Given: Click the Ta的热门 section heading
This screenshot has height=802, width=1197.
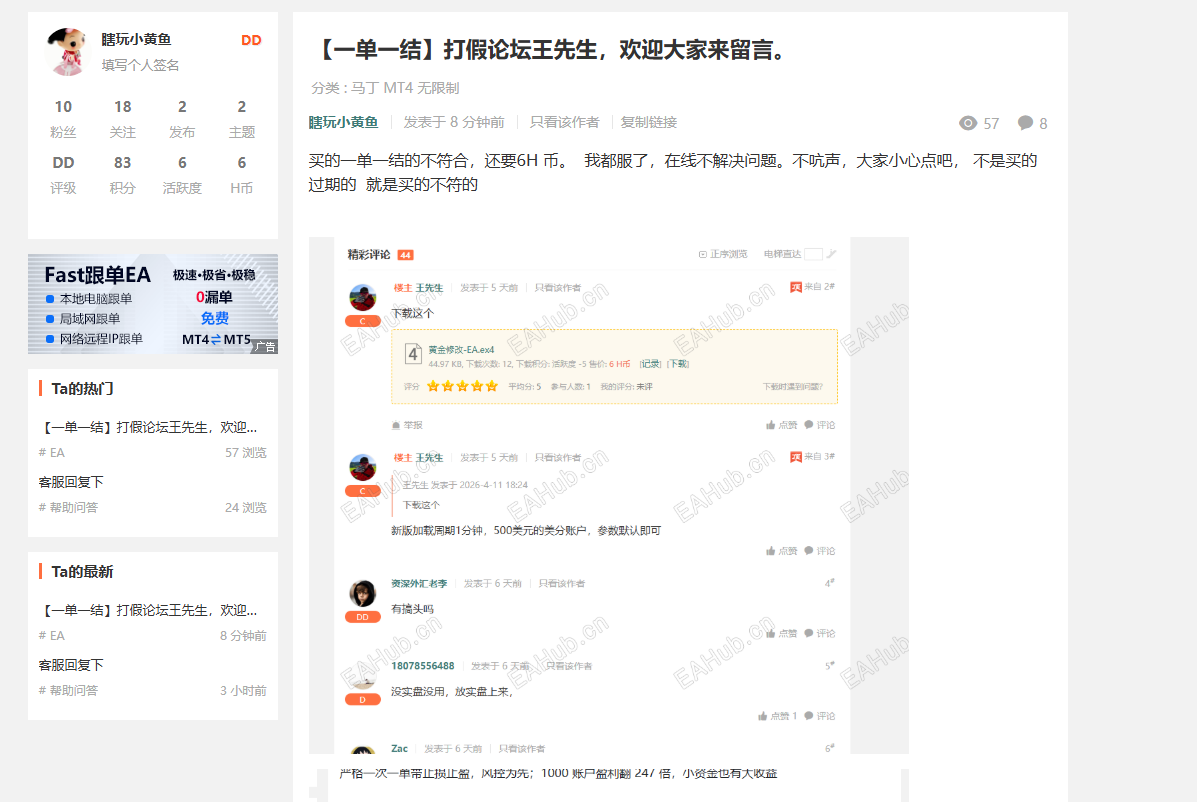Looking at the screenshot, I should click(82, 388).
